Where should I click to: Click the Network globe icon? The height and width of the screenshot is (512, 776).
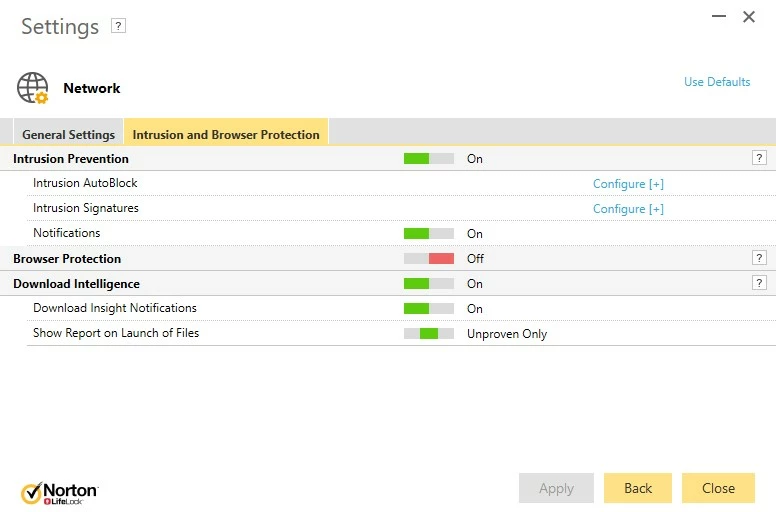[33, 88]
